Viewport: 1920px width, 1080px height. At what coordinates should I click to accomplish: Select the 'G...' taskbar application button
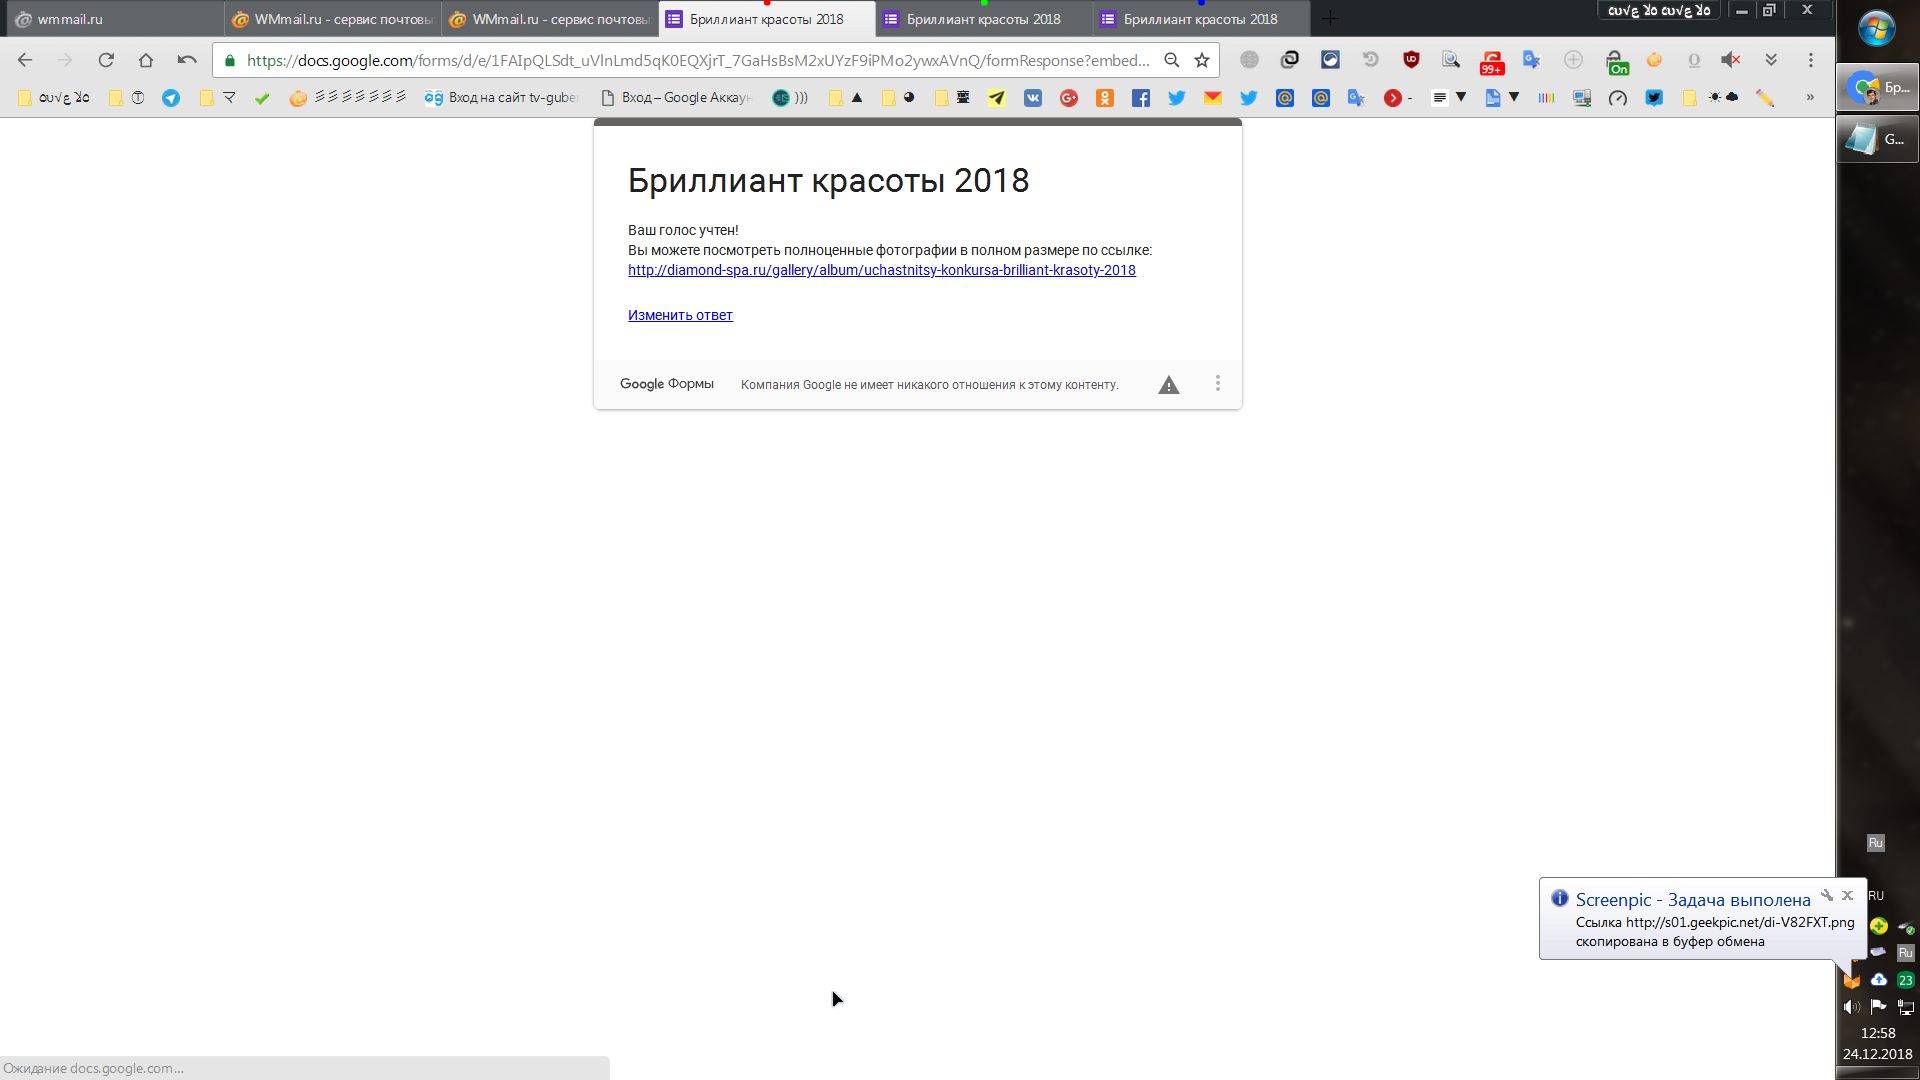pos(1878,140)
